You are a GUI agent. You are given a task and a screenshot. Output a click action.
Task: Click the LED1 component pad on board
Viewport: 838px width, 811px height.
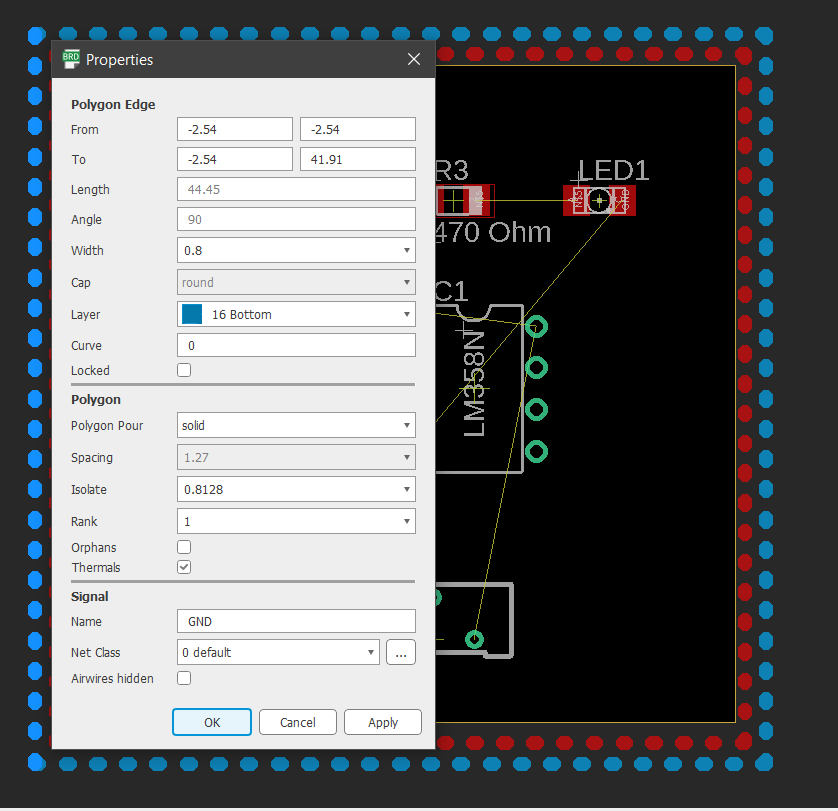599,201
